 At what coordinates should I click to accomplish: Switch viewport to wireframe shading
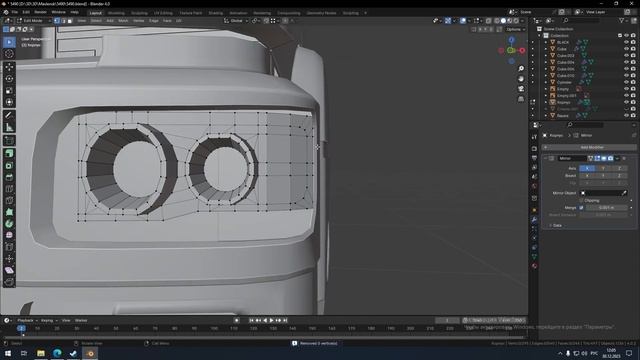(496, 20)
